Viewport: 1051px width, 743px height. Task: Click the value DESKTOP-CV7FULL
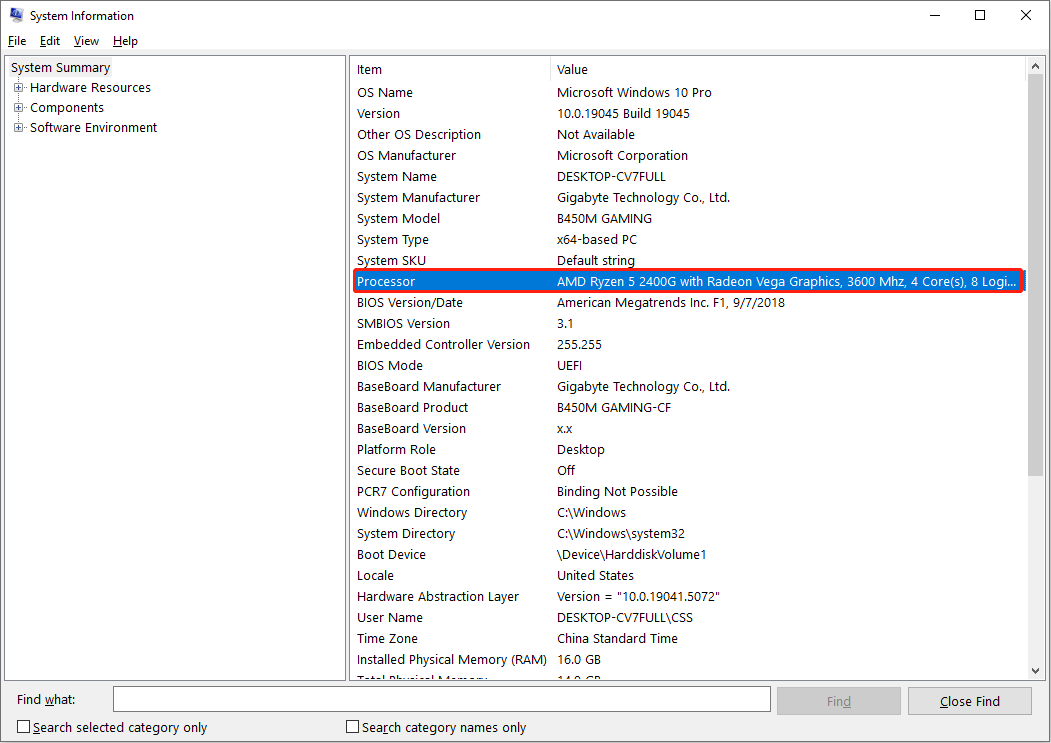coord(611,176)
